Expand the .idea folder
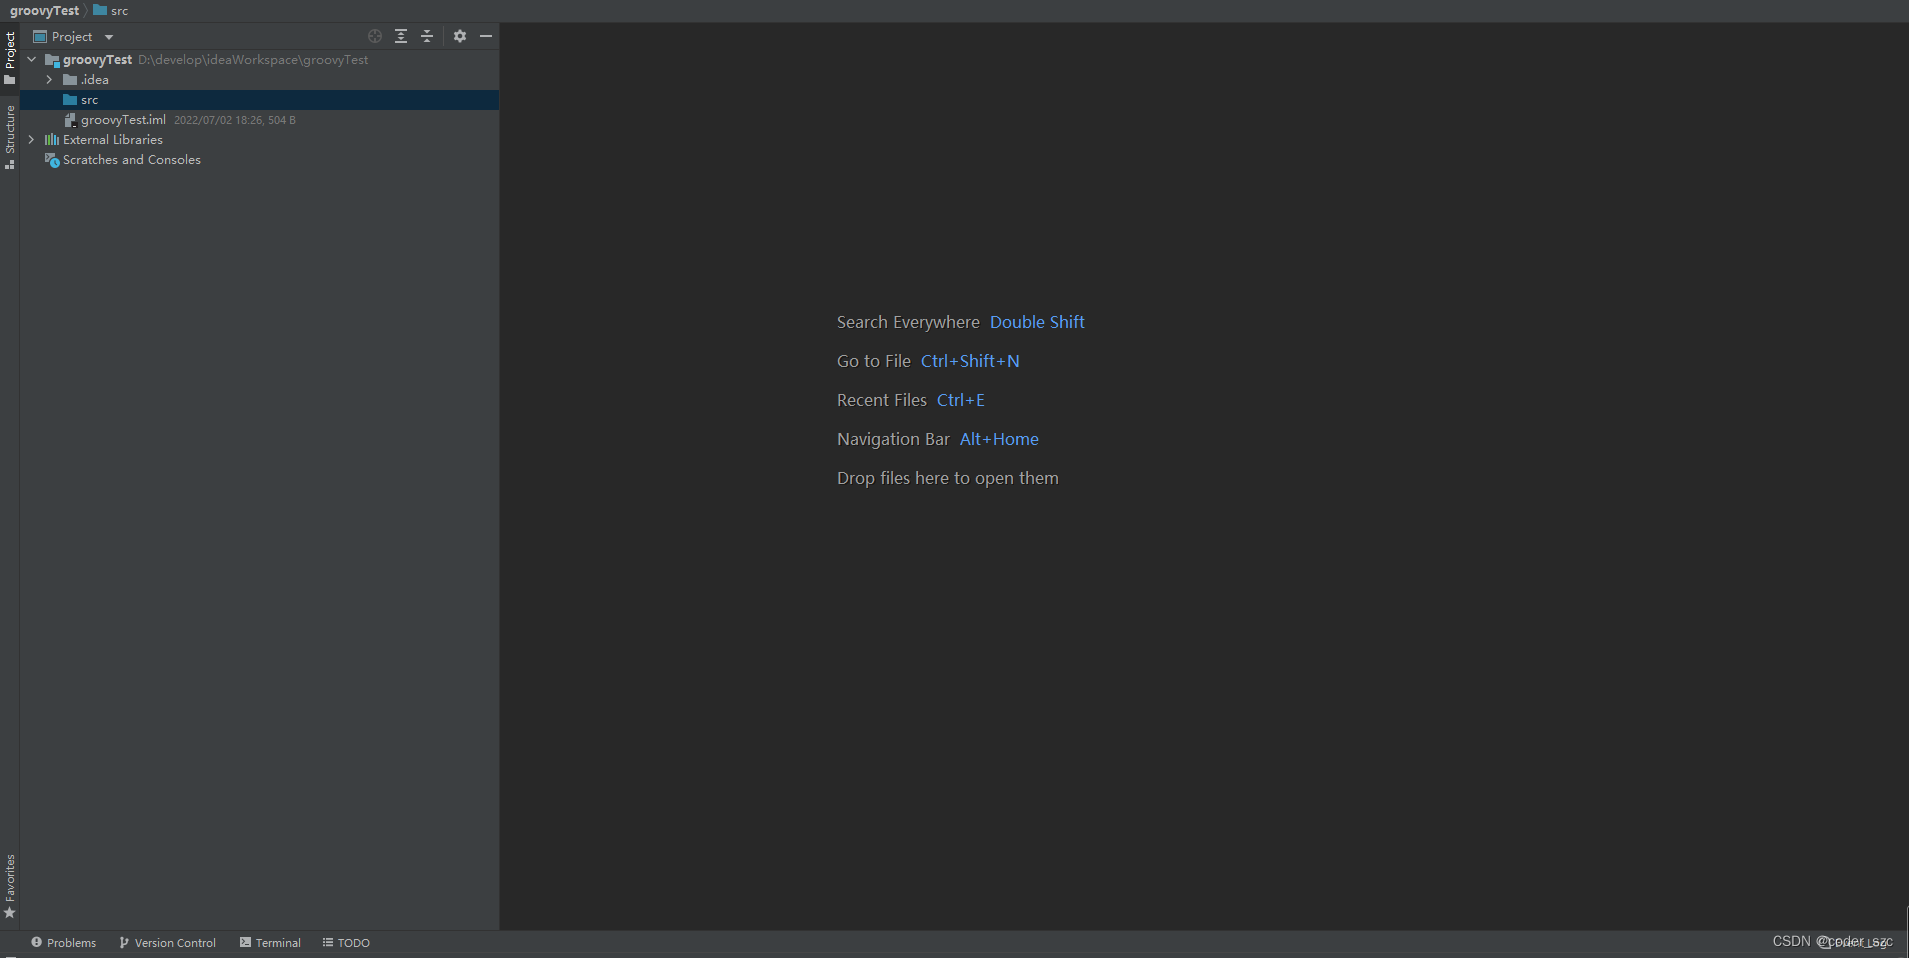 pos(49,80)
